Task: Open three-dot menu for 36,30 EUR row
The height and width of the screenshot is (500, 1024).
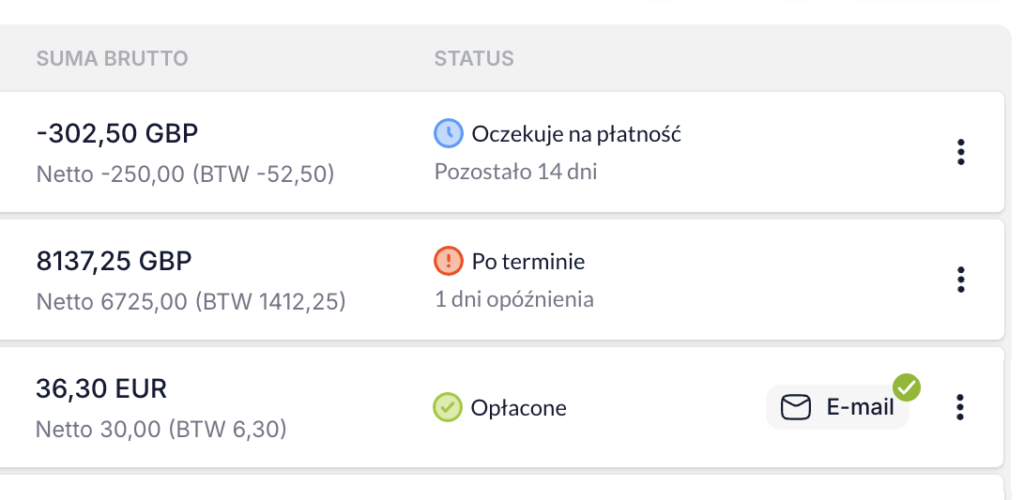Action: pyautogui.click(x=959, y=407)
